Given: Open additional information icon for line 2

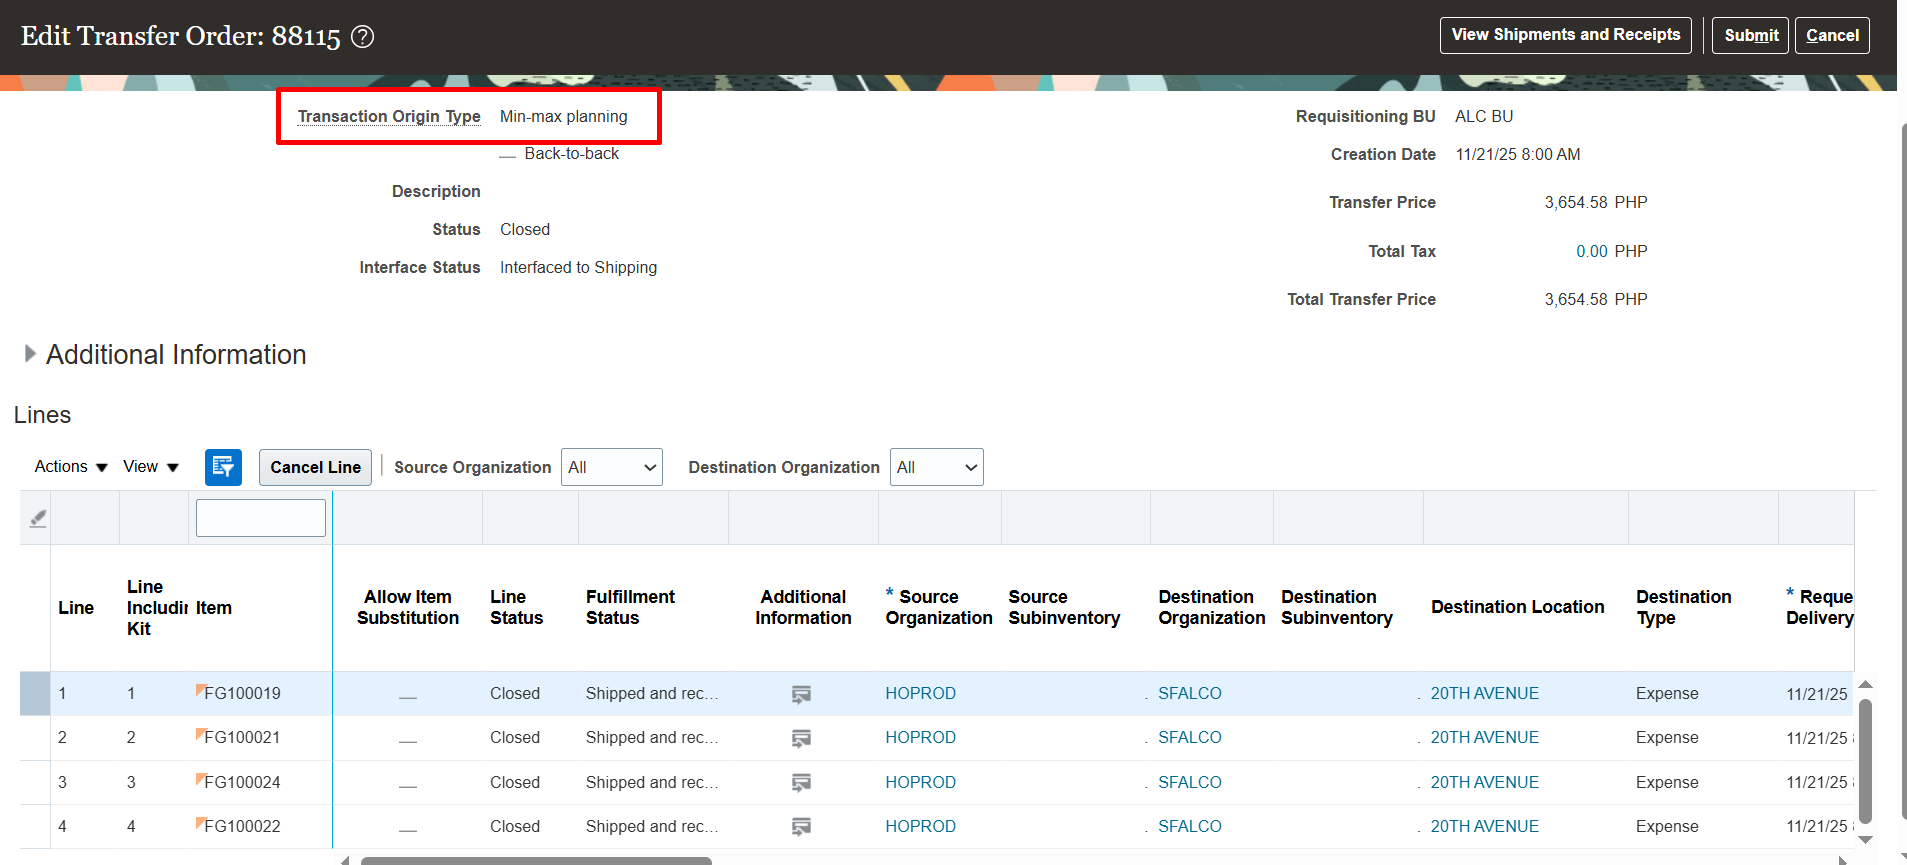Looking at the screenshot, I should [x=801, y=738].
